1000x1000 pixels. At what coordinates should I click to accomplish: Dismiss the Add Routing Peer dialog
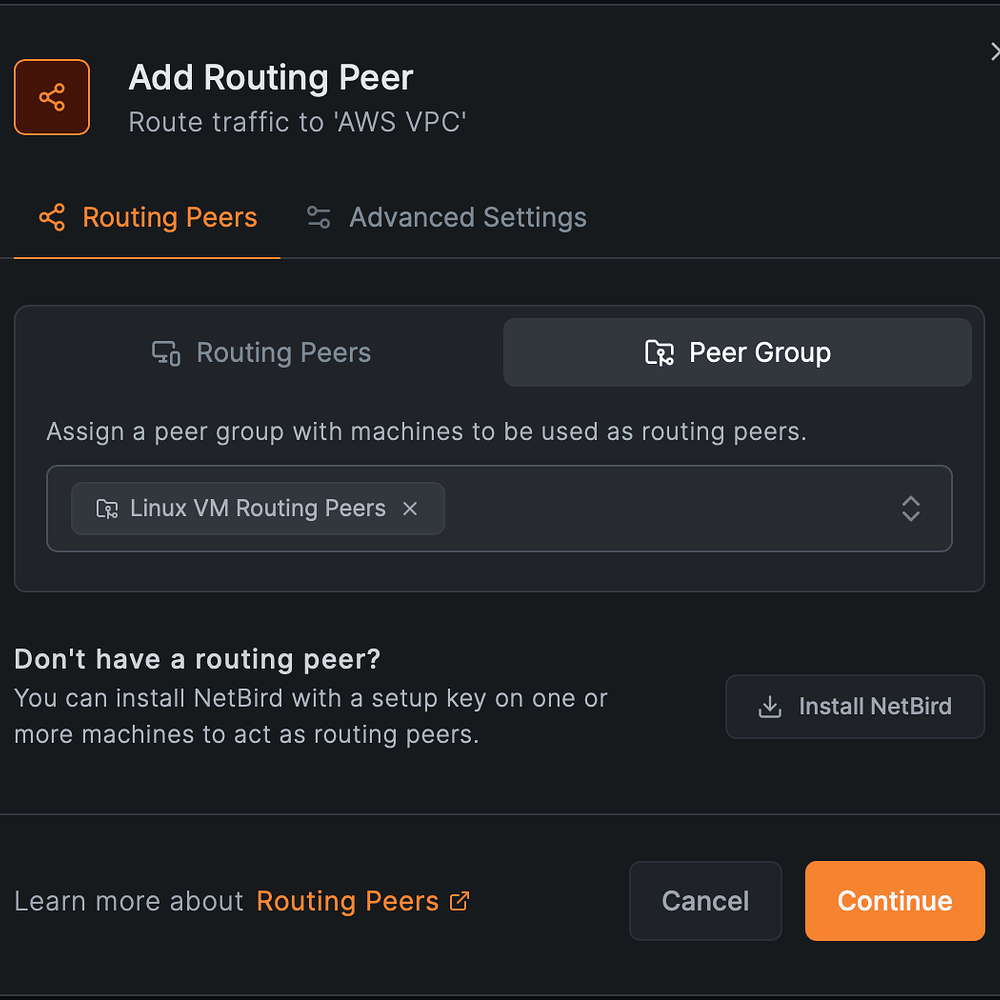coord(995,51)
